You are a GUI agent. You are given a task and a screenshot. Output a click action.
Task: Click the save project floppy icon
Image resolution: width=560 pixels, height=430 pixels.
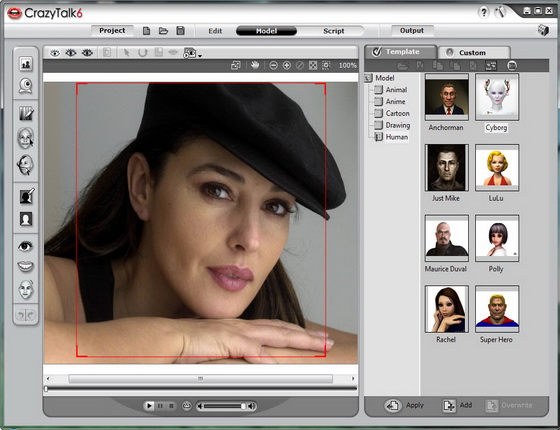(x=181, y=31)
